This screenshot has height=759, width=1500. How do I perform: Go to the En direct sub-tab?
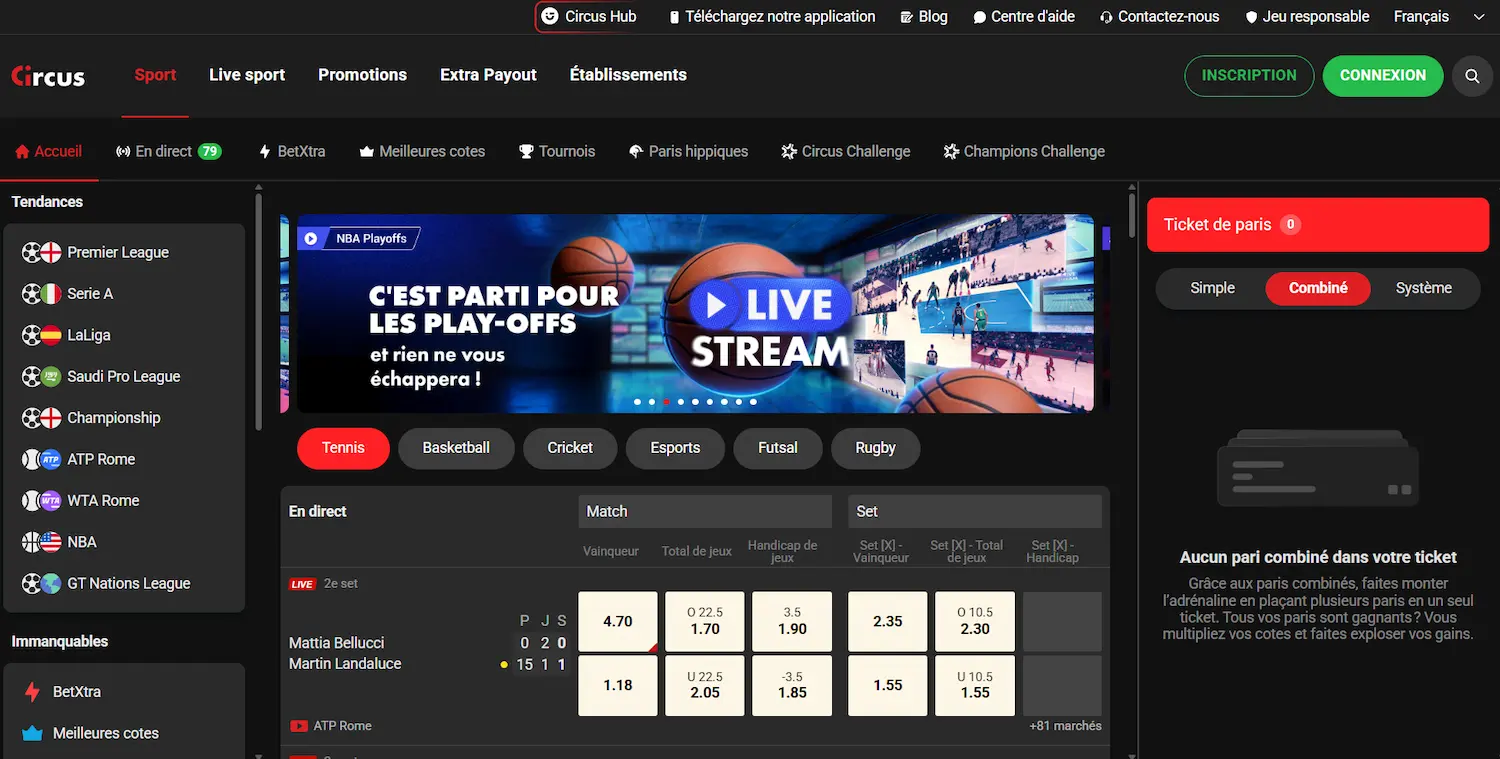click(169, 152)
